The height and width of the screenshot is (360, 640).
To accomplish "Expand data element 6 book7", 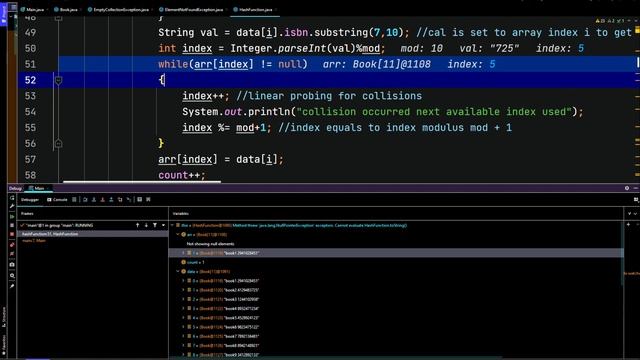I will 183,336.
